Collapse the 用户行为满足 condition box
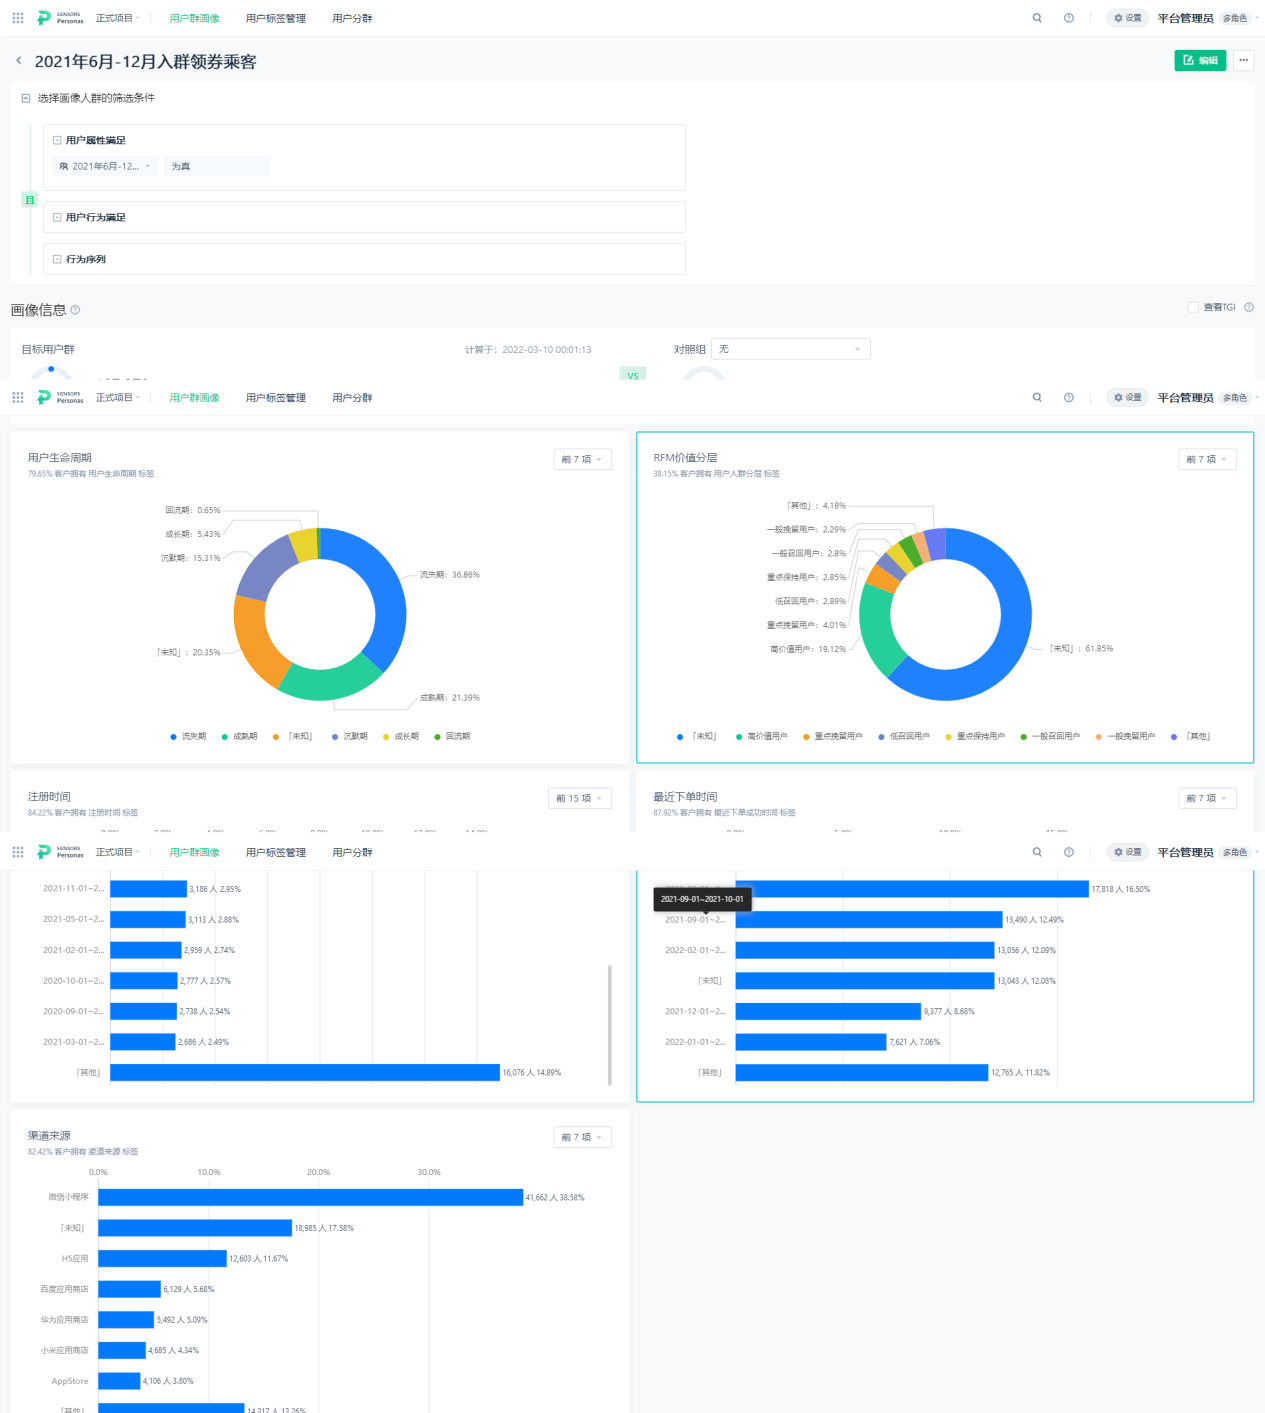This screenshot has height=1413, width=1265. (x=57, y=217)
